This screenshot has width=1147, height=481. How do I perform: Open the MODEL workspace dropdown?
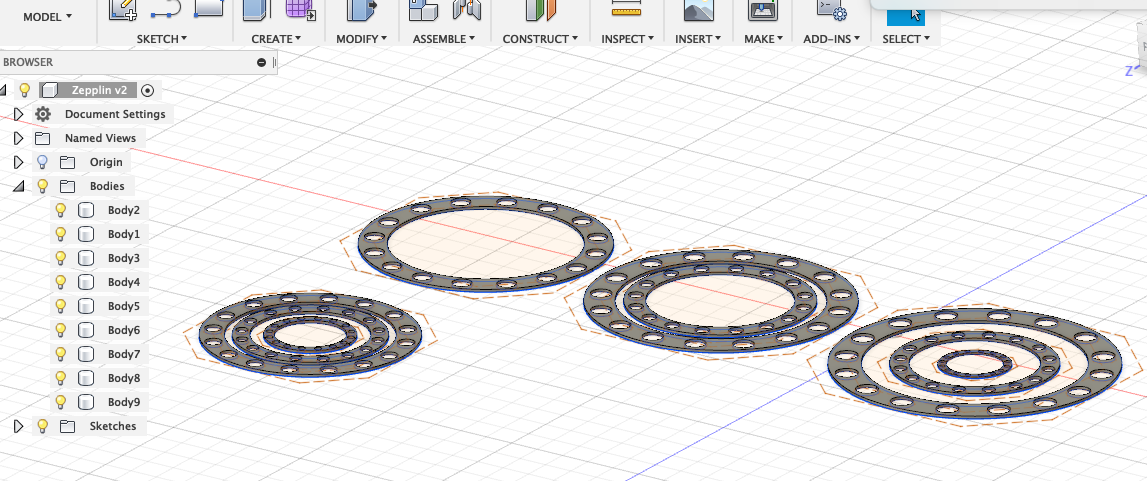(48, 16)
